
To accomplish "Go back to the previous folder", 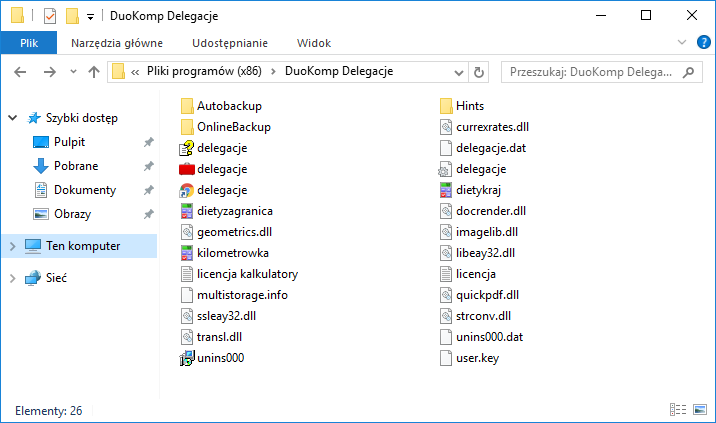I will [20, 72].
